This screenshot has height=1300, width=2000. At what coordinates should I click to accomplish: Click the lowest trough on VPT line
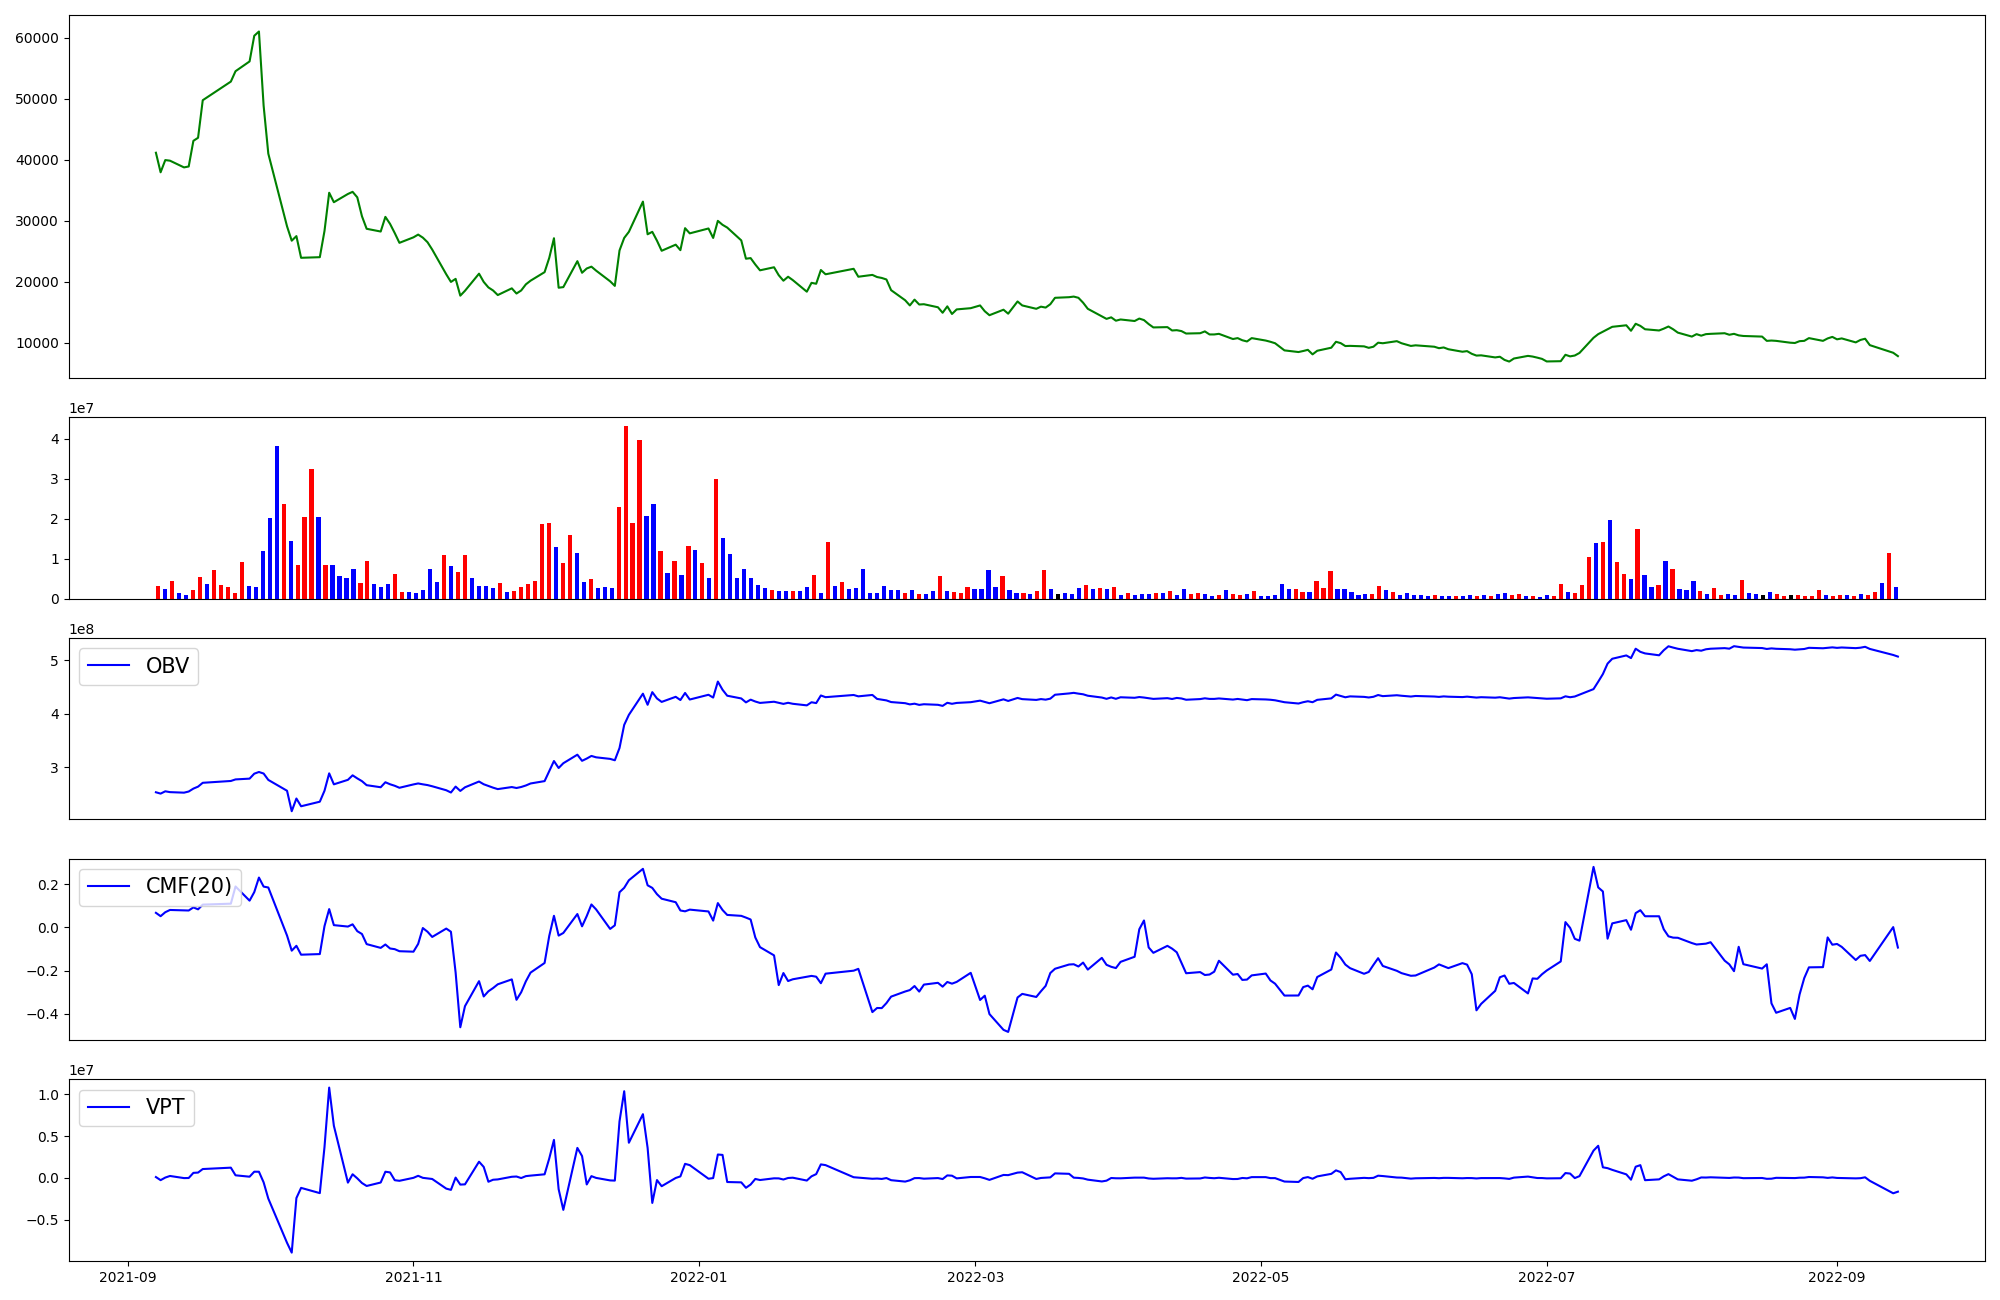coord(291,1251)
